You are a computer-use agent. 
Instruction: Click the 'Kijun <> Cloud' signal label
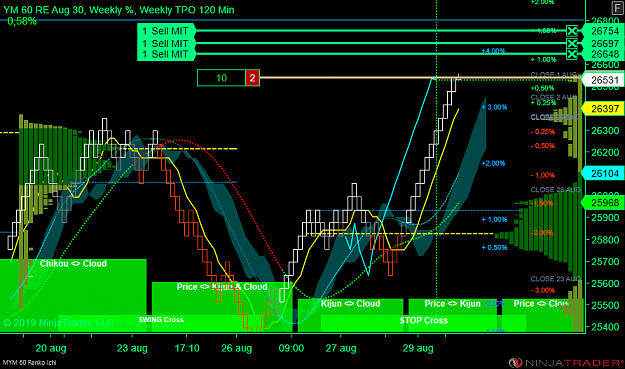coord(350,304)
